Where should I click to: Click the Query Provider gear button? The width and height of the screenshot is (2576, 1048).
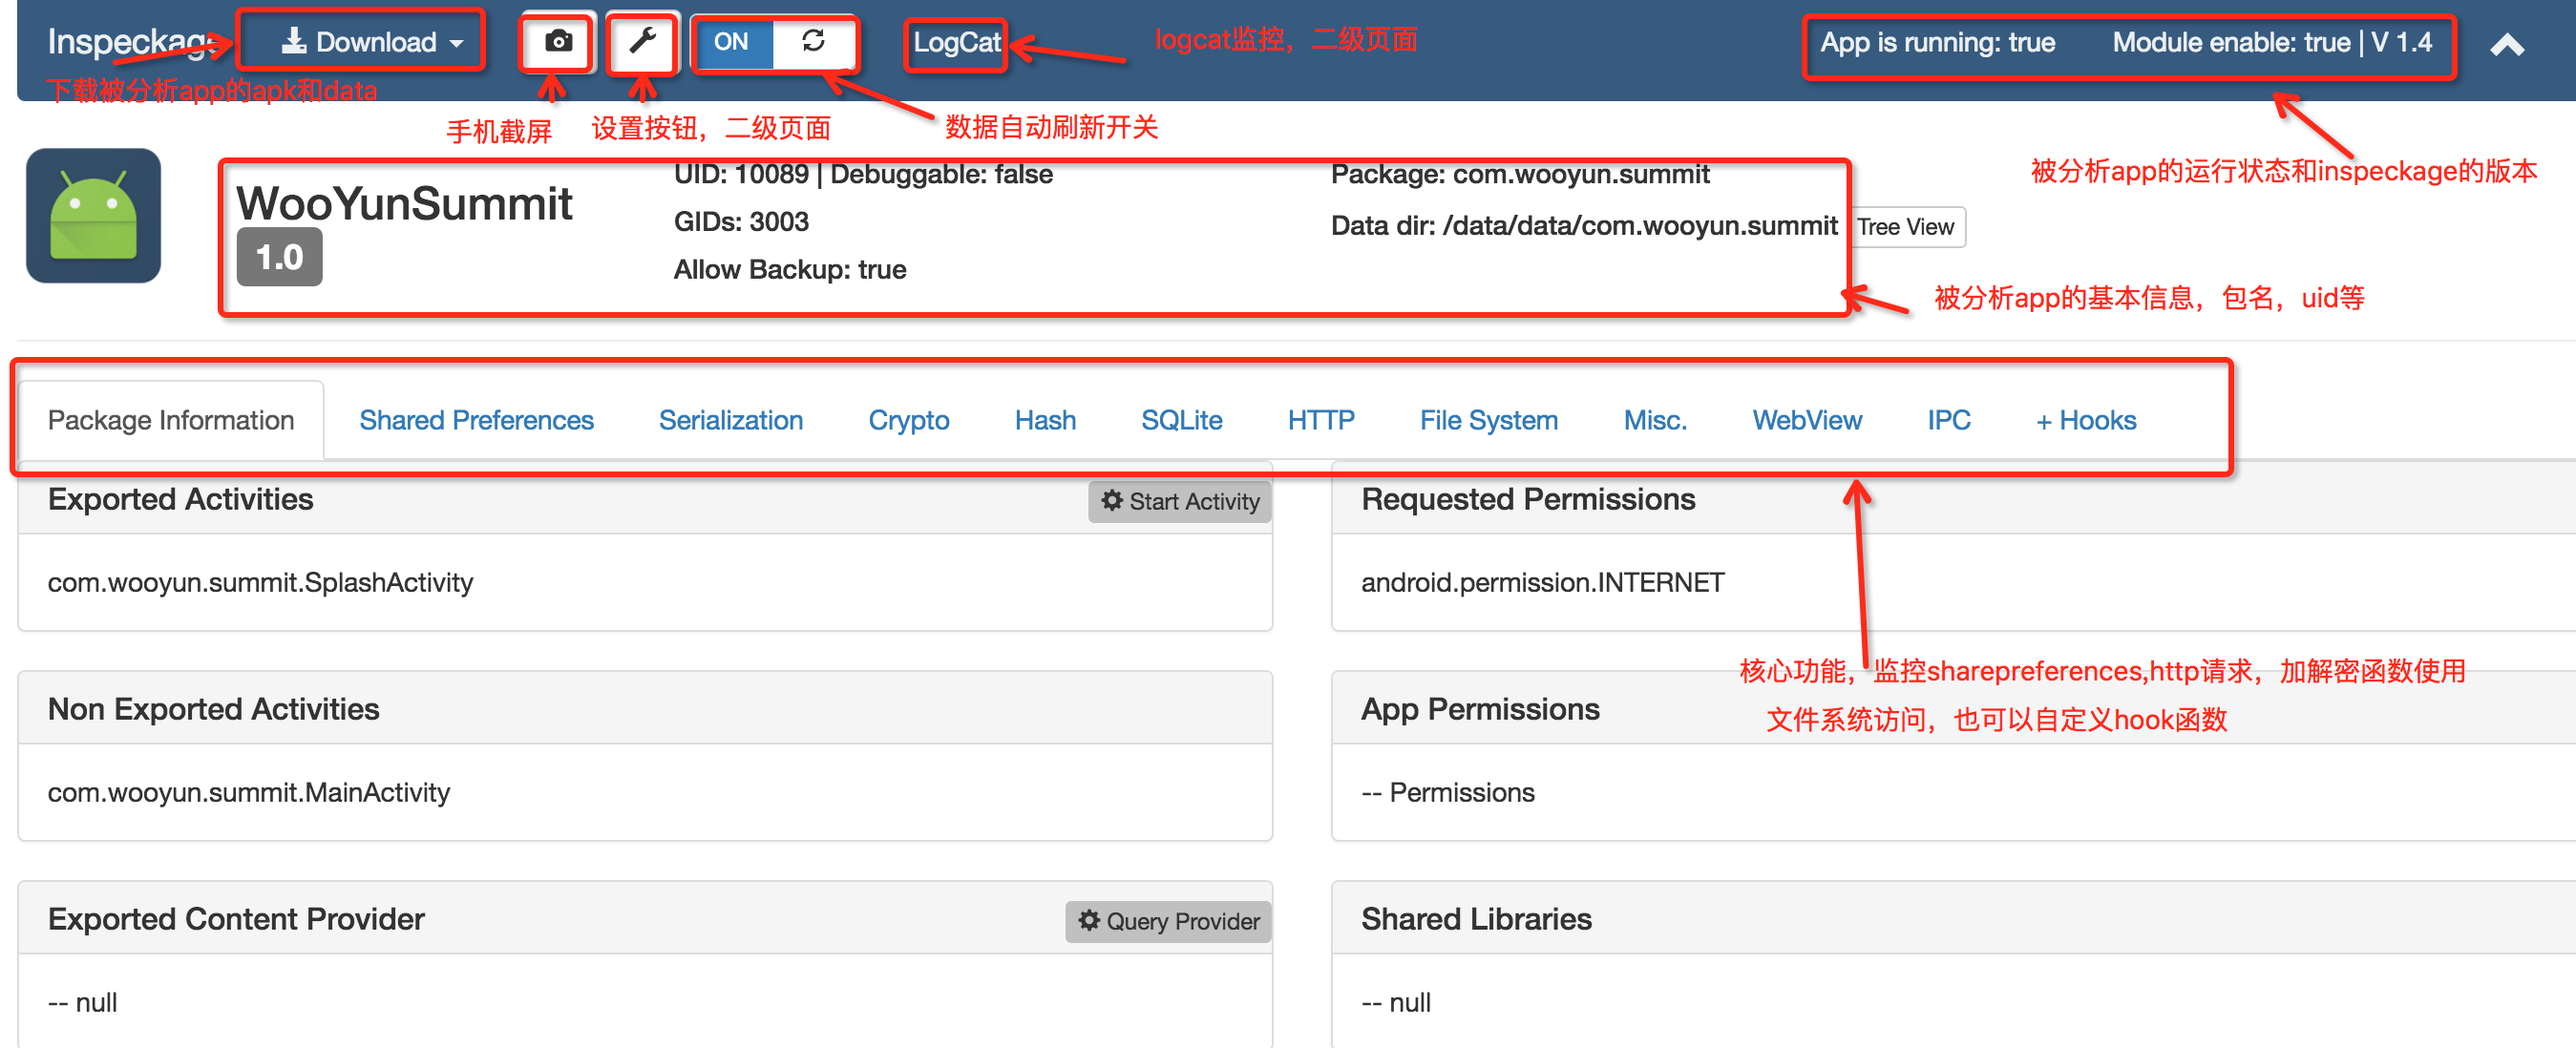coord(1168,921)
